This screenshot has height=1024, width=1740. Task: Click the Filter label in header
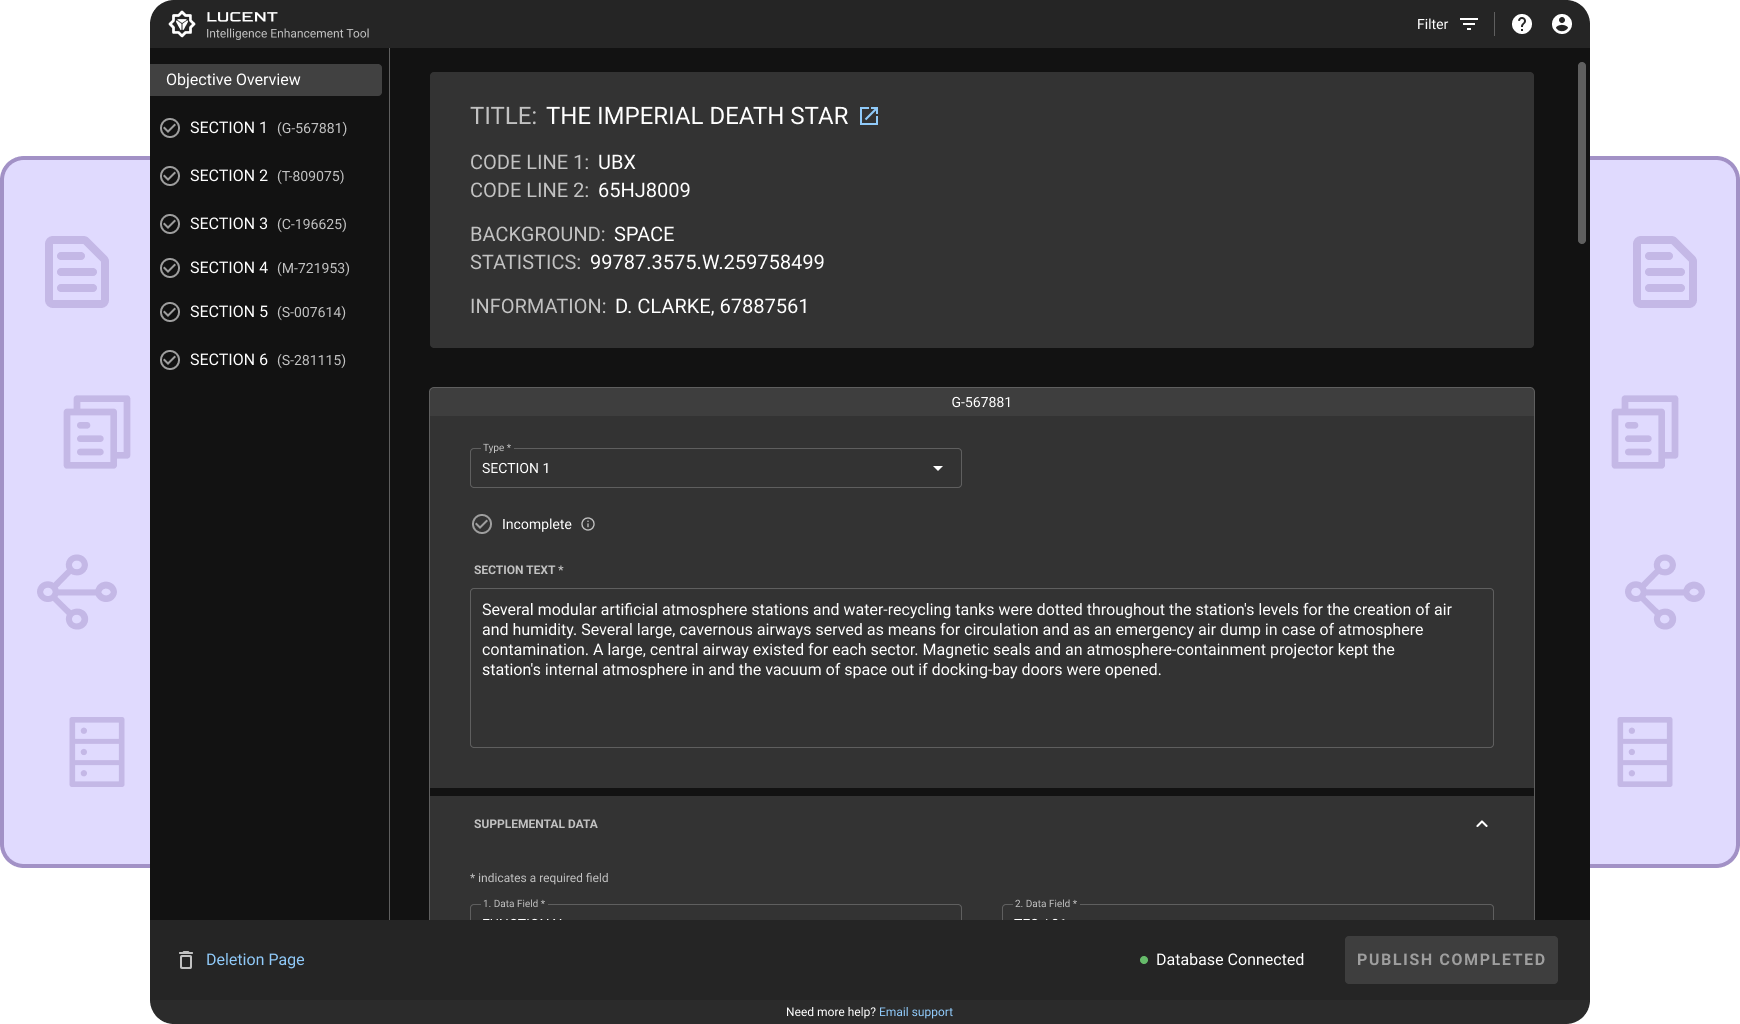(x=1432, y=24)
